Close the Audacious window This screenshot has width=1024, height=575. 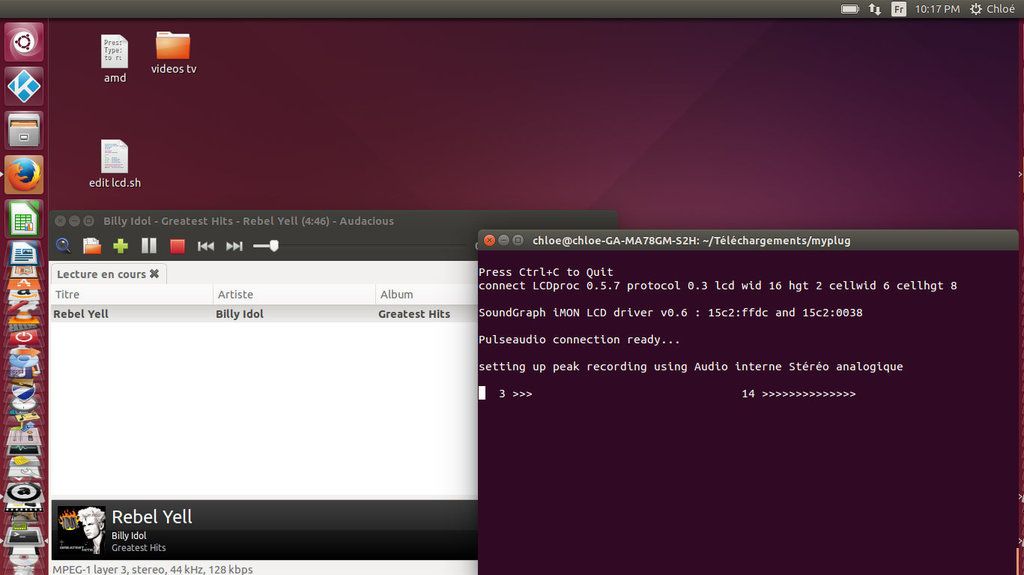[x=60, y=221]
